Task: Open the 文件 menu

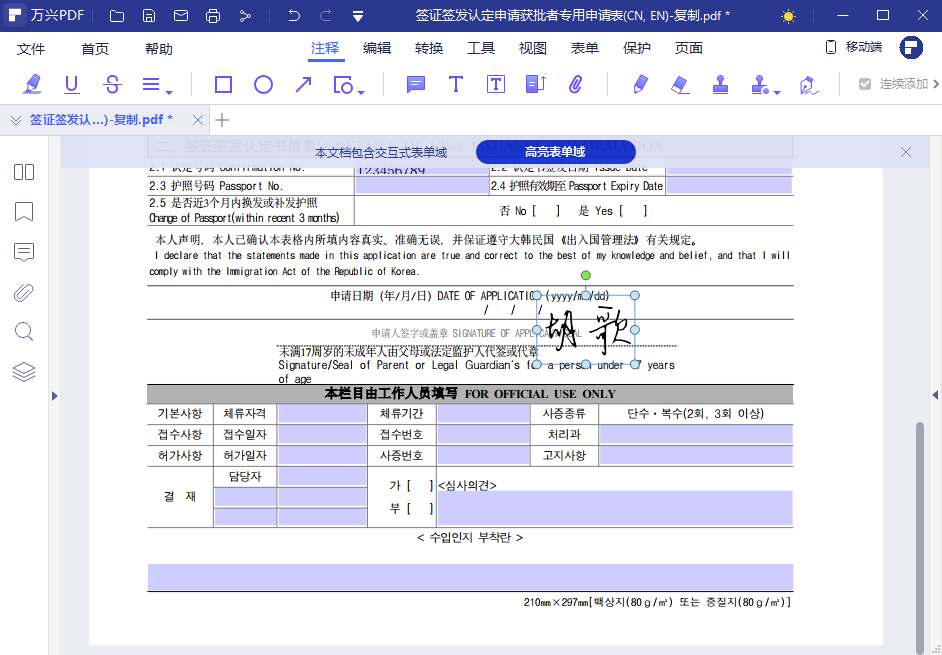Action: [31, 49]
